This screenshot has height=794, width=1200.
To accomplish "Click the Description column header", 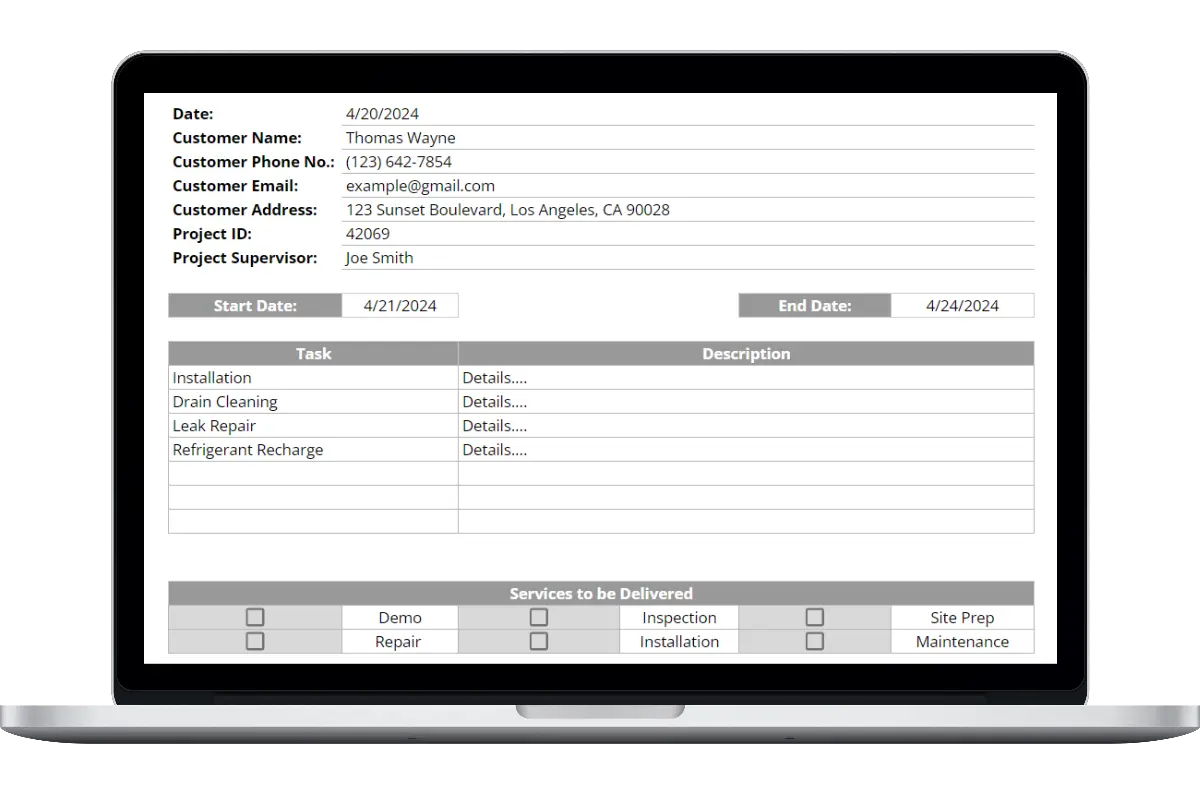I will coord(746,354).
